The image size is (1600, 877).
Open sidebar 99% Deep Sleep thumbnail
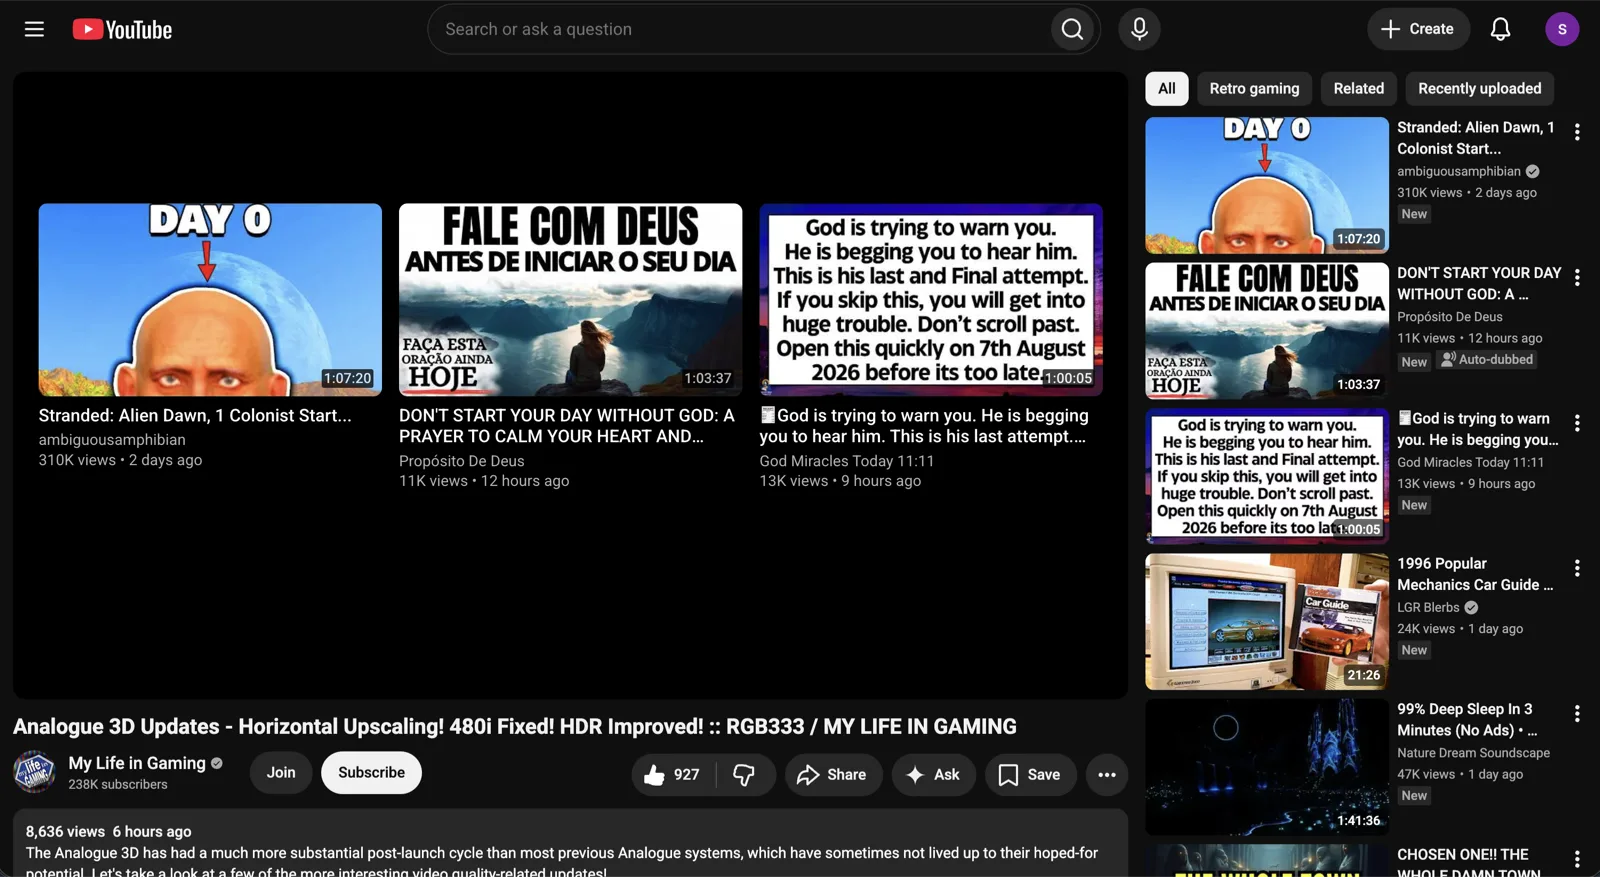(x=1267, y=767)
